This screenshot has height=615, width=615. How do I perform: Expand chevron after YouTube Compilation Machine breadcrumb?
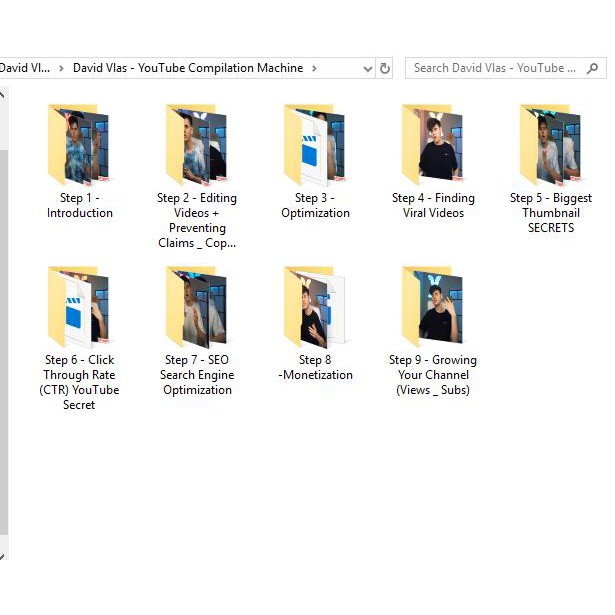[314, 68]
